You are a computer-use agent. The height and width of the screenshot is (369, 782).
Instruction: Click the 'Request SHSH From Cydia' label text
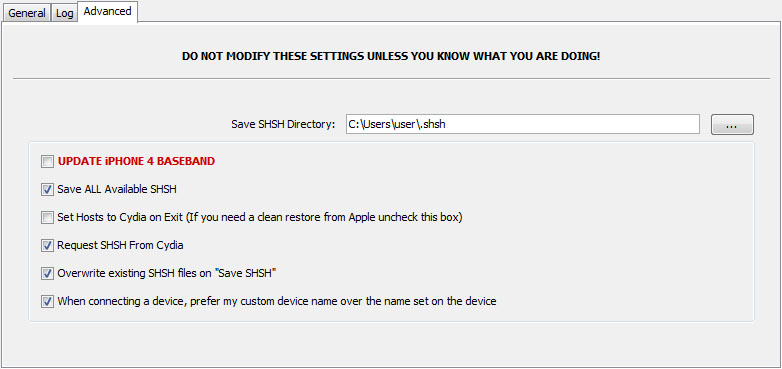pyautogui.click(x=120, y=245)
